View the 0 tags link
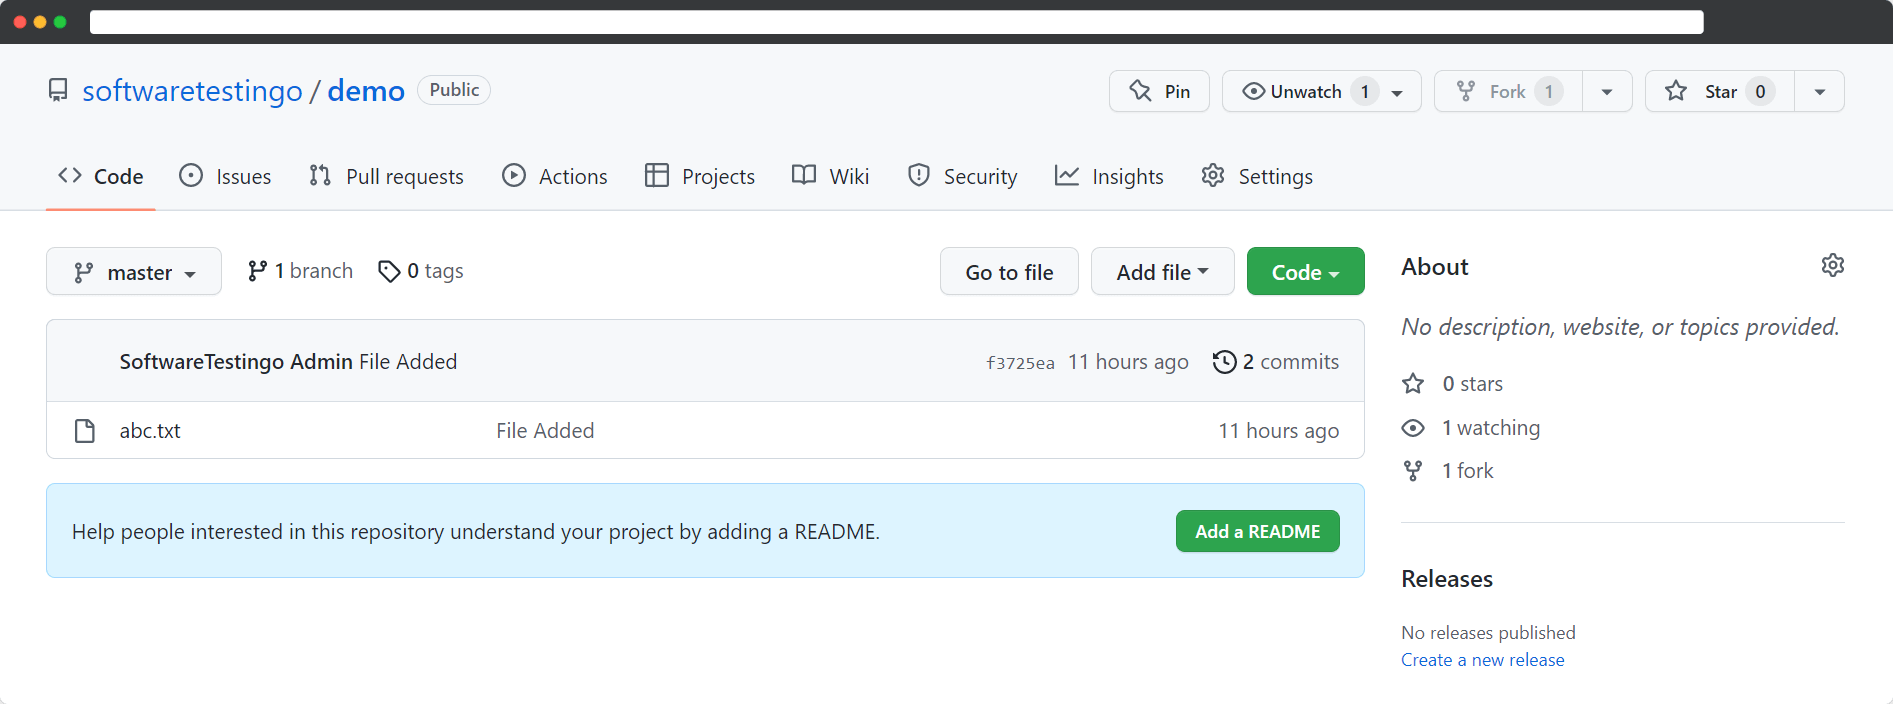The height and width of the screenshot is (704, 1893). click(420, 271)
